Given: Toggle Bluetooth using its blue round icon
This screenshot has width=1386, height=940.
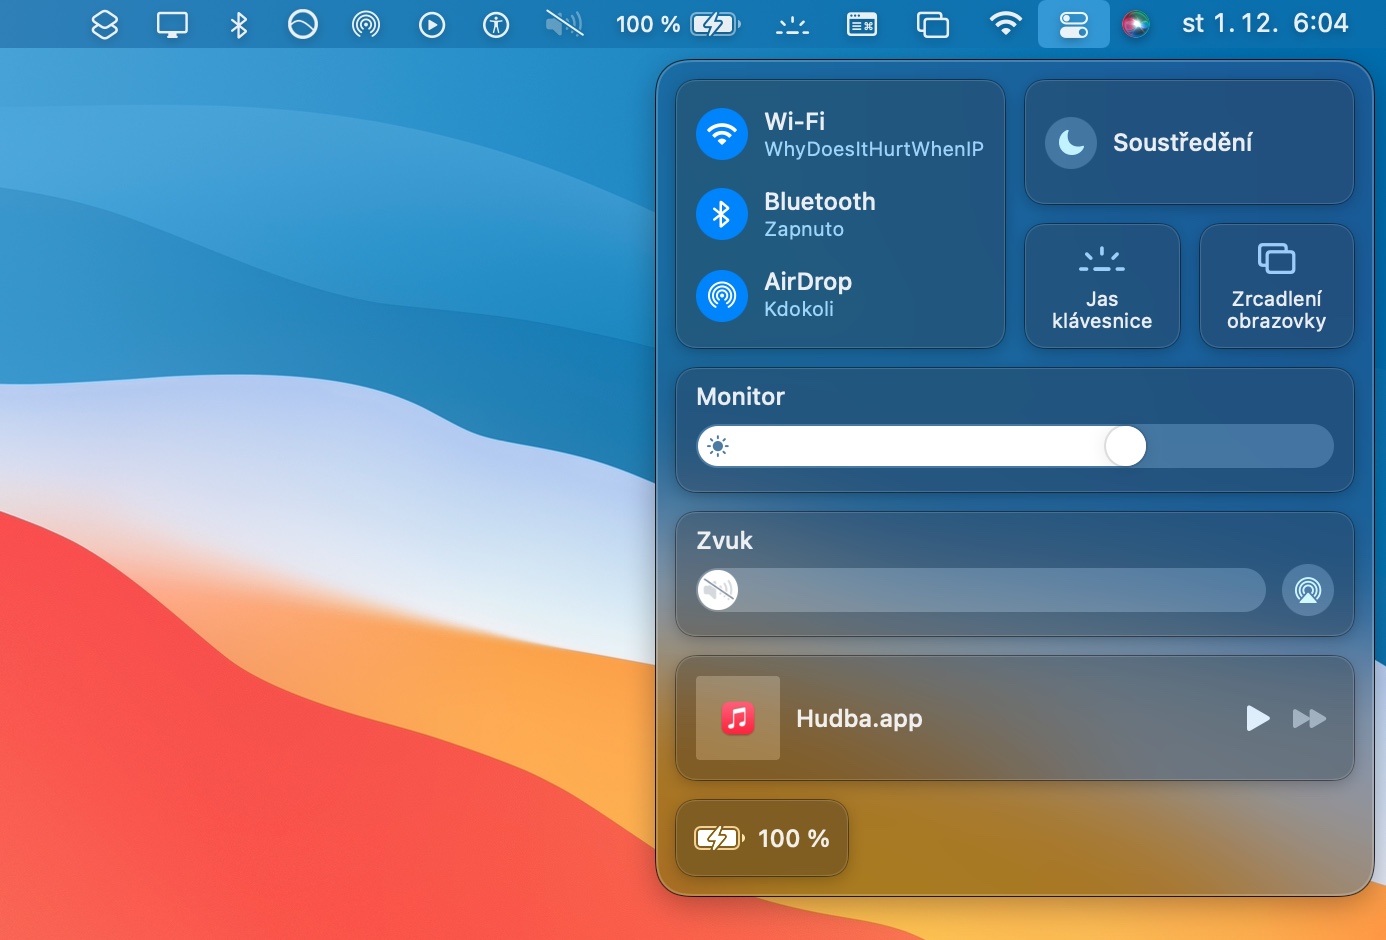Looking at the screenshot, I should pos(722,214).
